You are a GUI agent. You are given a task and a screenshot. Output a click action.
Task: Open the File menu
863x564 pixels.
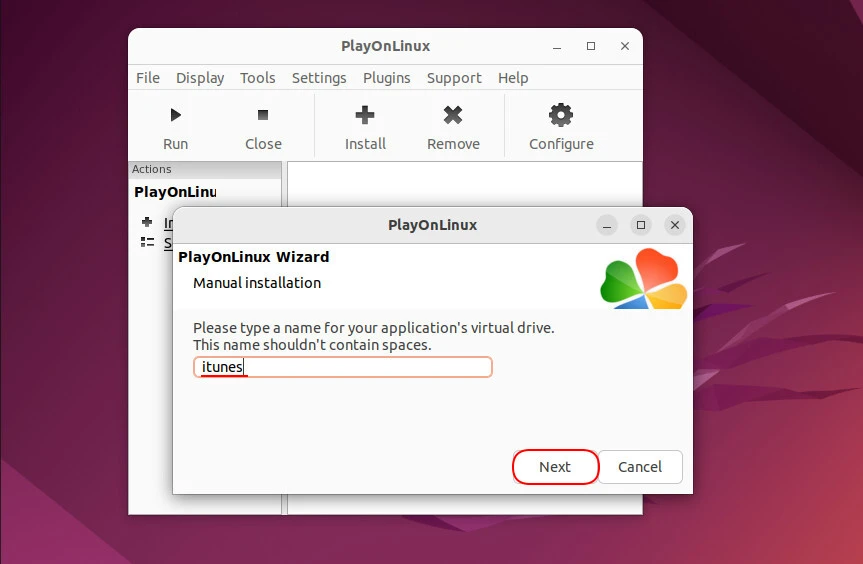(x=148, y=78)
